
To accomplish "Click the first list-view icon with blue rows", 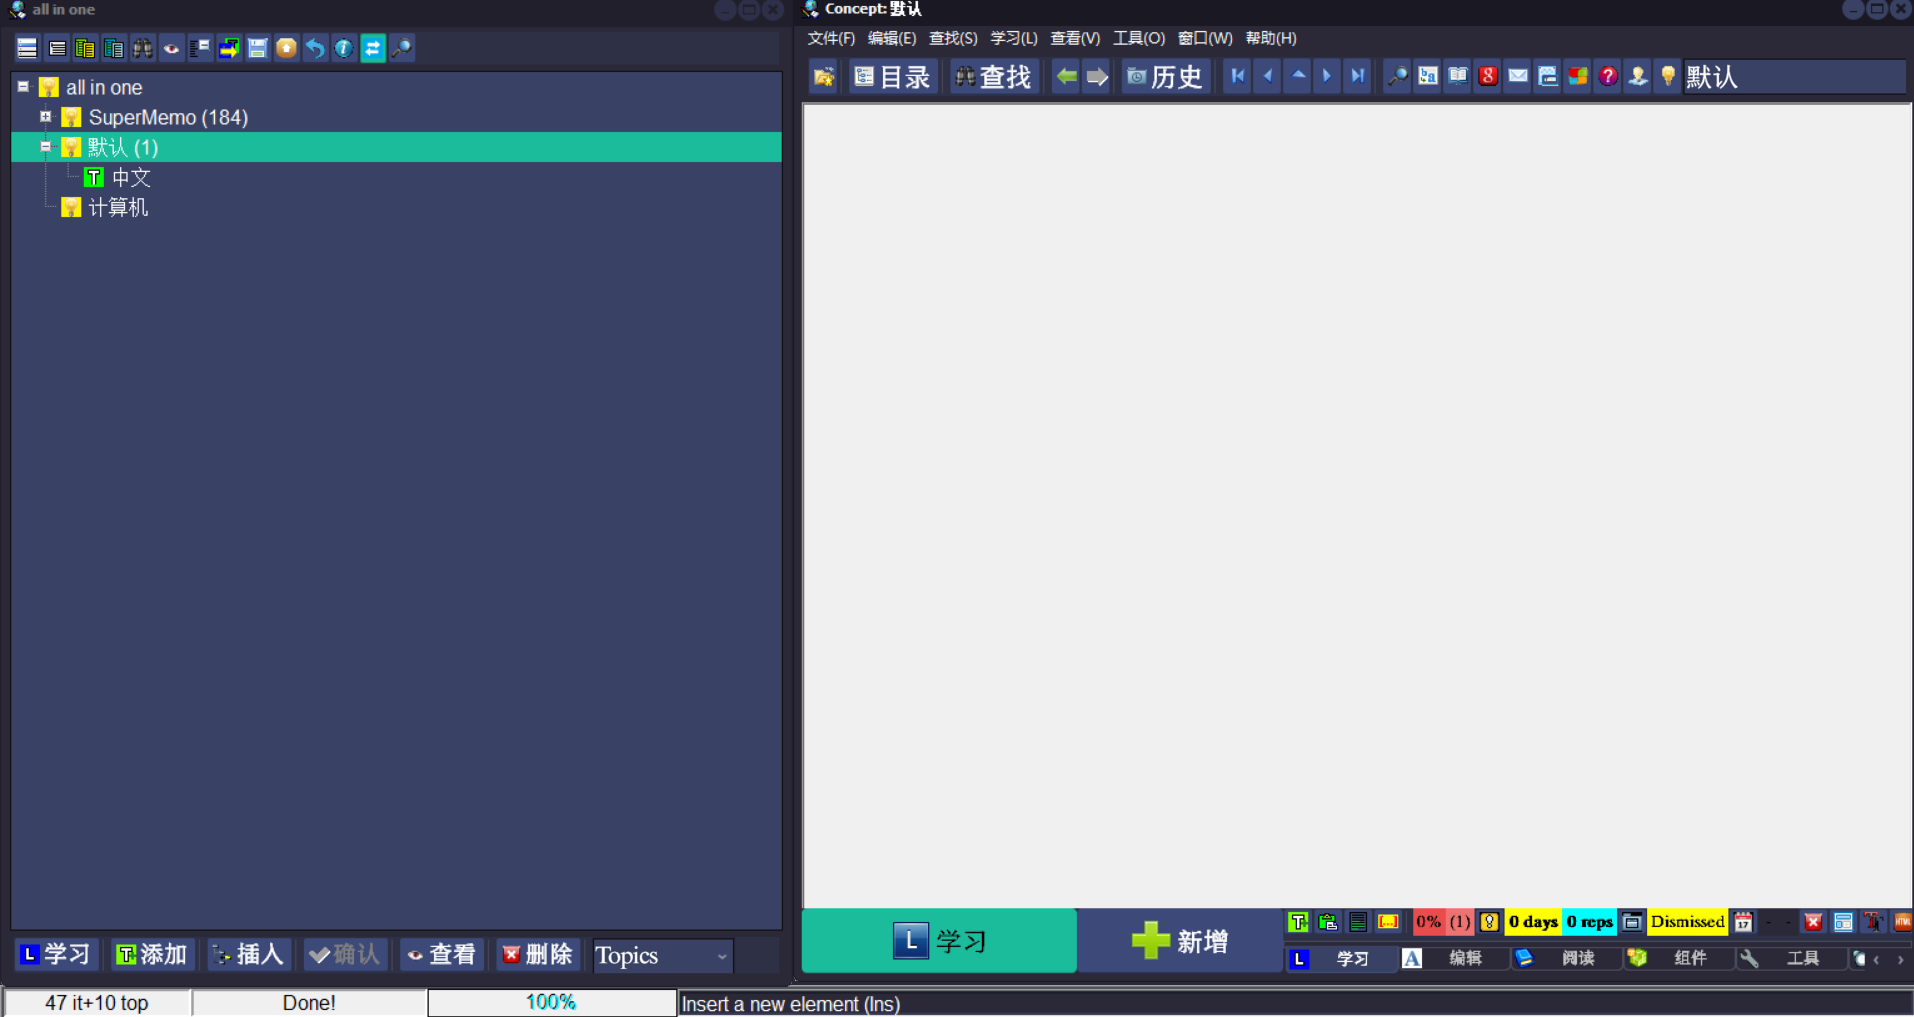I will [x=27, y=48].
